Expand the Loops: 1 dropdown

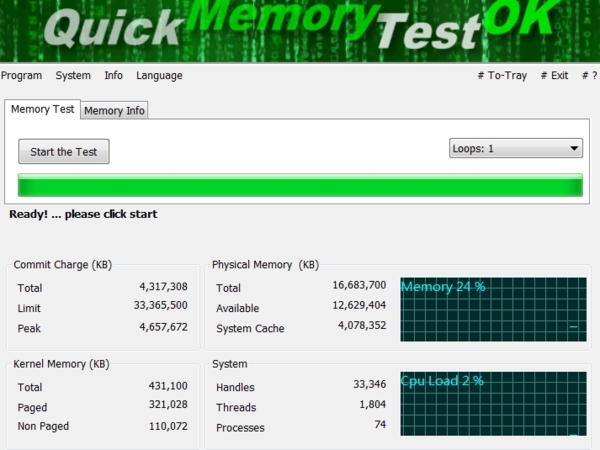point(516,148)
